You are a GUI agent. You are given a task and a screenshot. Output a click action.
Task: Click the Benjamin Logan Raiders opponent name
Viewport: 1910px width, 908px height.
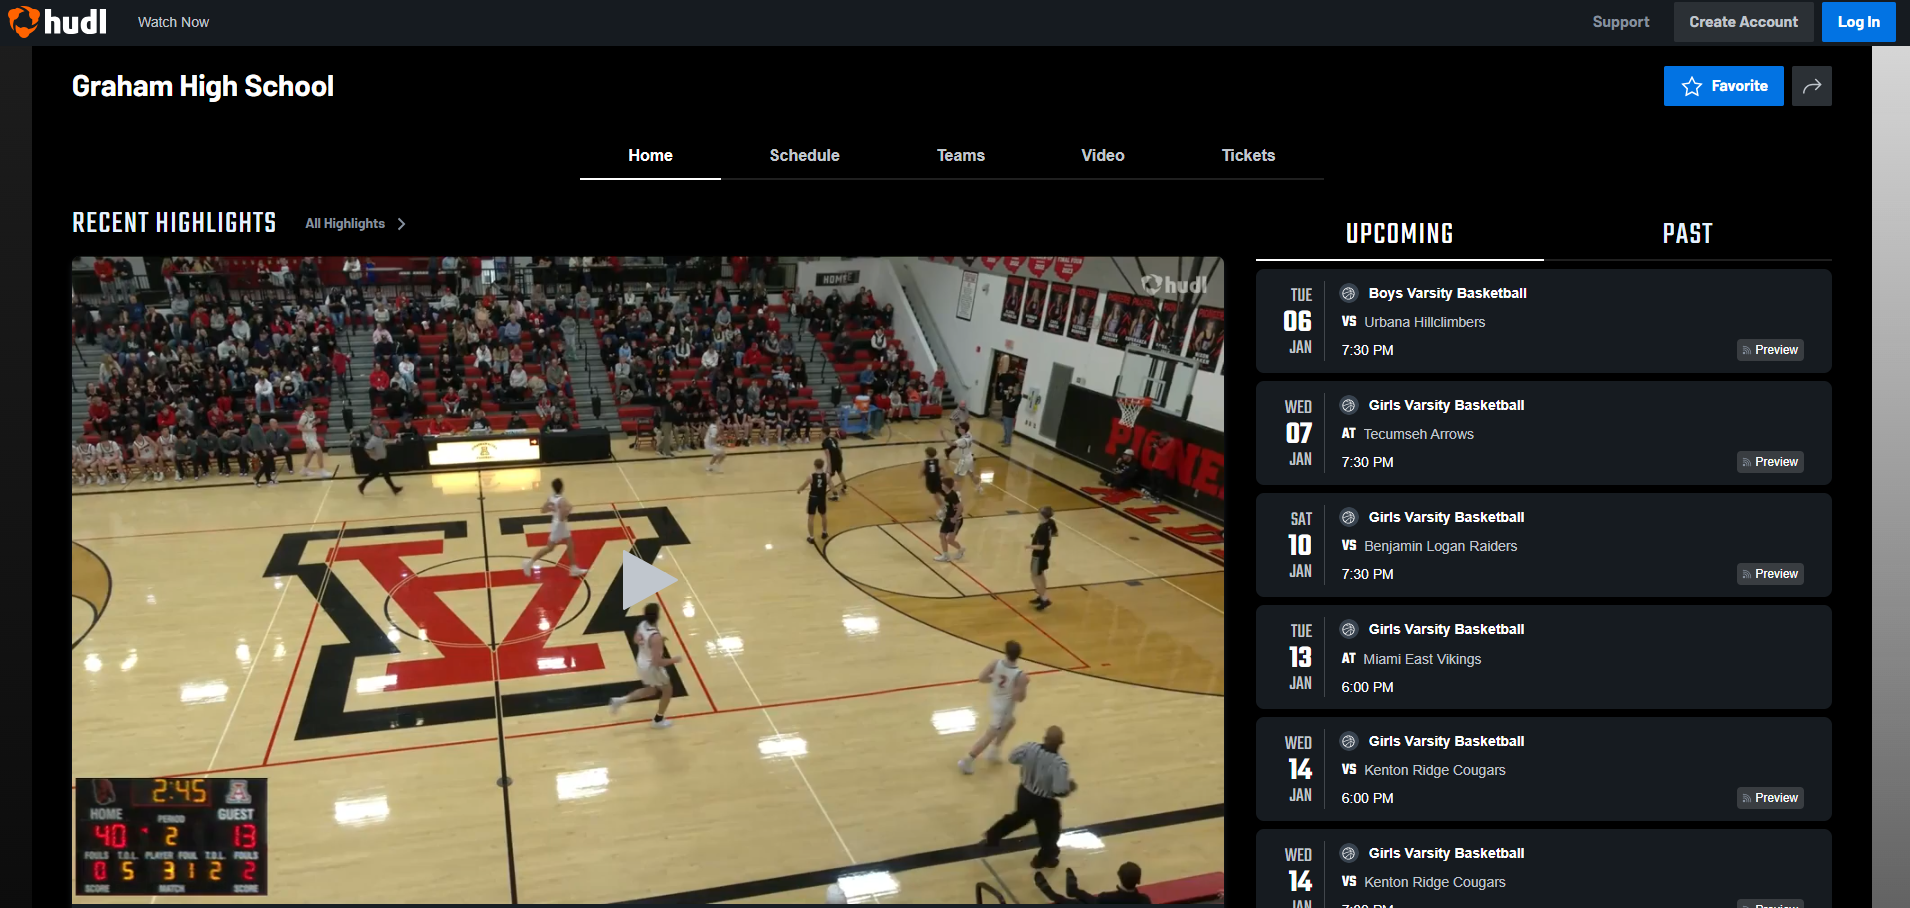tap(1440, 546)
